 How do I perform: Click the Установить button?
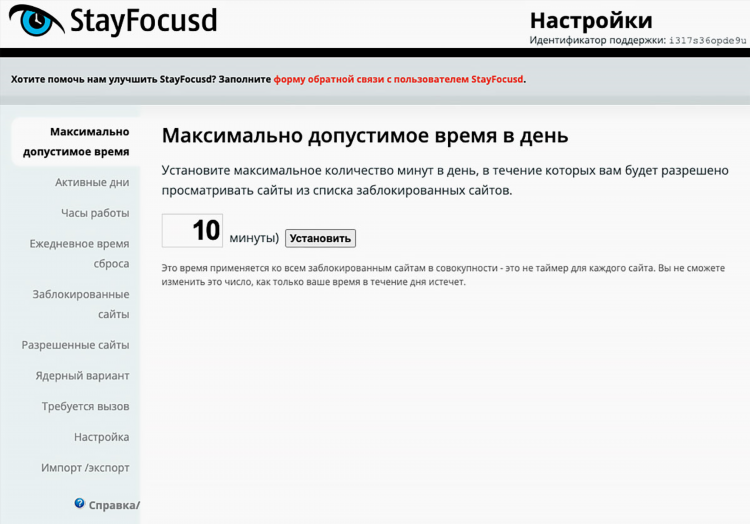tap(320, 238)
